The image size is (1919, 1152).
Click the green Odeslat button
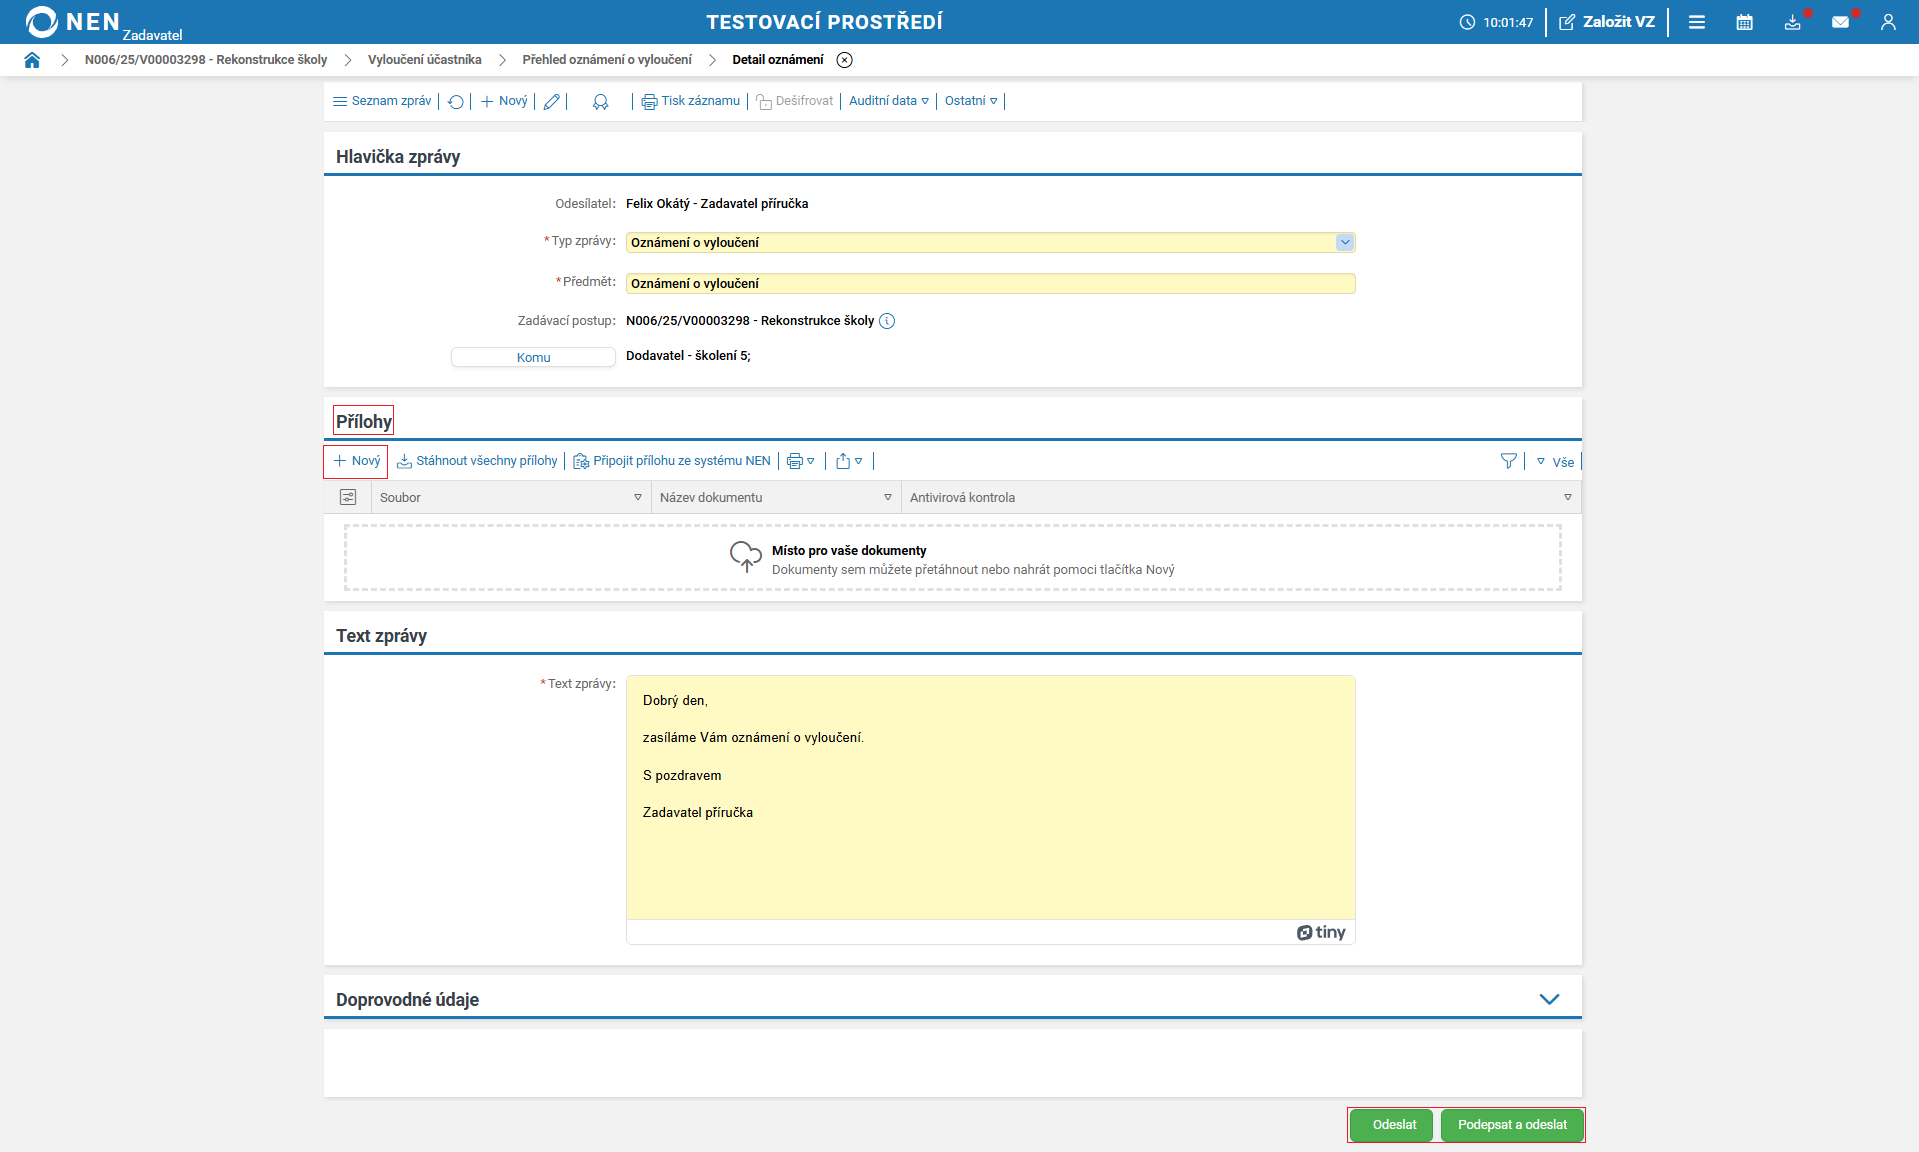[x=1393, y=1125]
